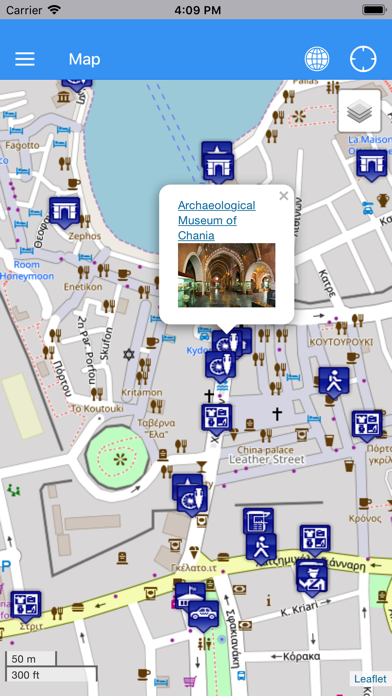Tap the pink shopping cart symbol
392x696 pixels.
(190, 681)
